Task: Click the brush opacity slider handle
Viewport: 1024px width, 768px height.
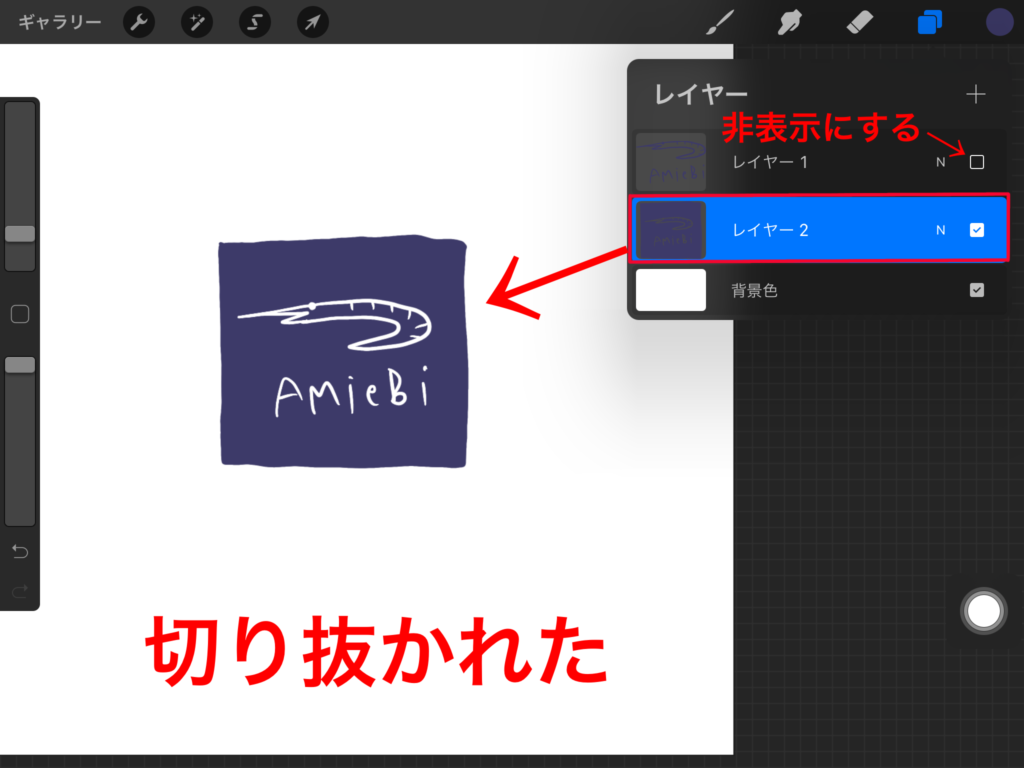Action: 20,365
